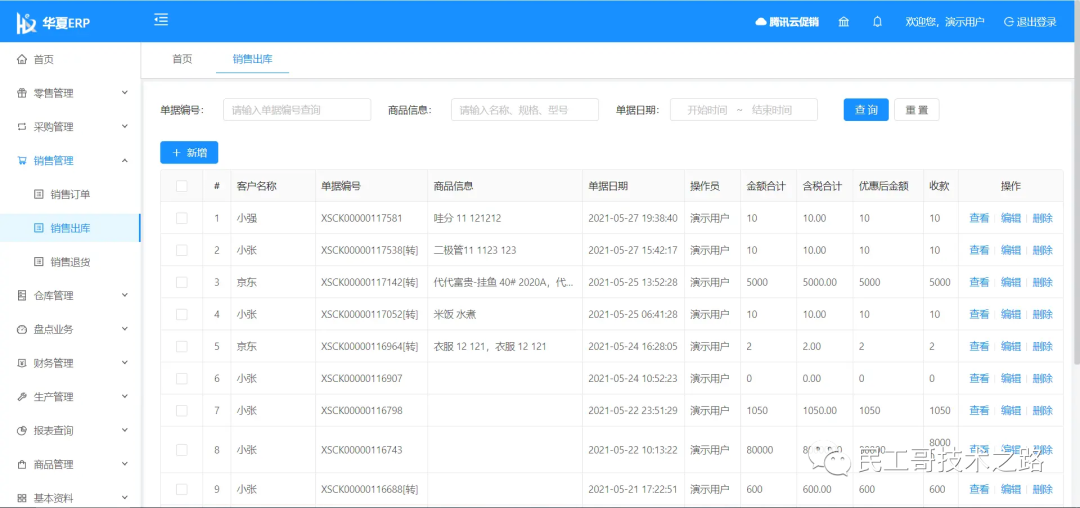Click the pie chart icon for 报表查询
1080x508 pixels.
[x=22, y=431]
